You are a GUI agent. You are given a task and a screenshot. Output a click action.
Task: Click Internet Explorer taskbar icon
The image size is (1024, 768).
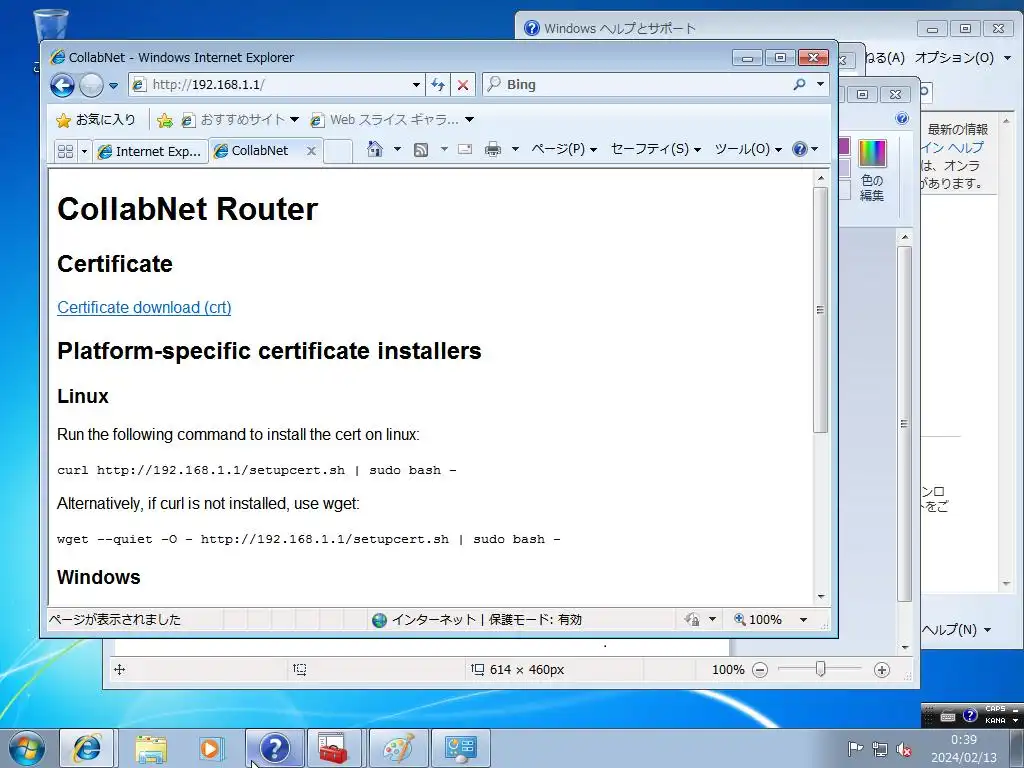88,748
